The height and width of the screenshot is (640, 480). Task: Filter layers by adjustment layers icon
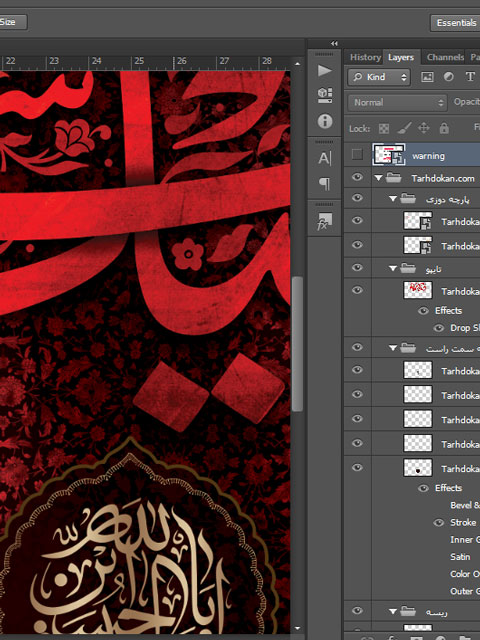449,77
